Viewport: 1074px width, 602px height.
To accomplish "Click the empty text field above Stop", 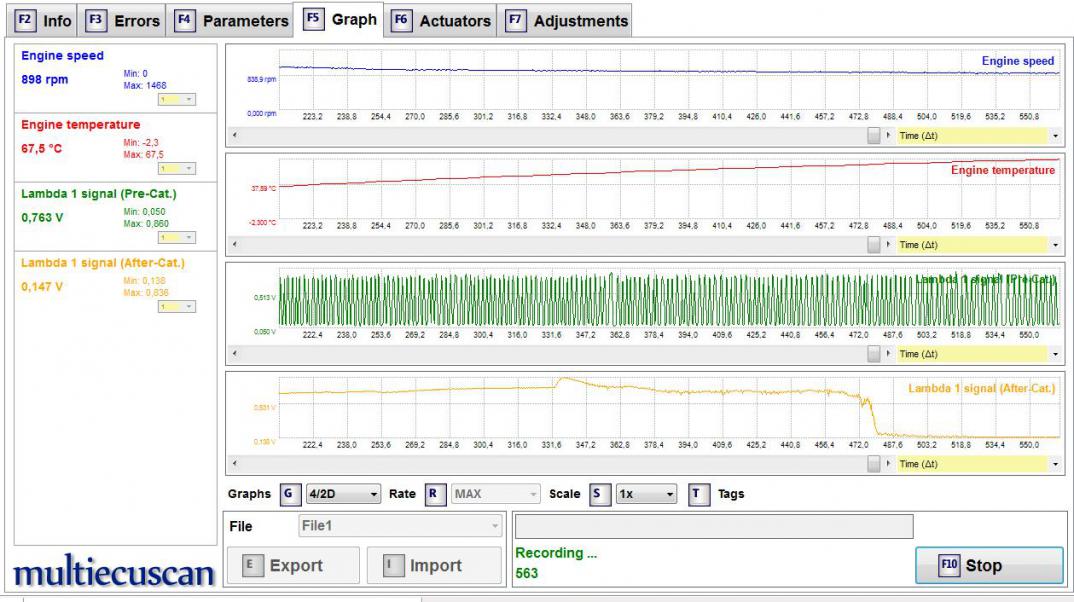I will tap(714, 527).
